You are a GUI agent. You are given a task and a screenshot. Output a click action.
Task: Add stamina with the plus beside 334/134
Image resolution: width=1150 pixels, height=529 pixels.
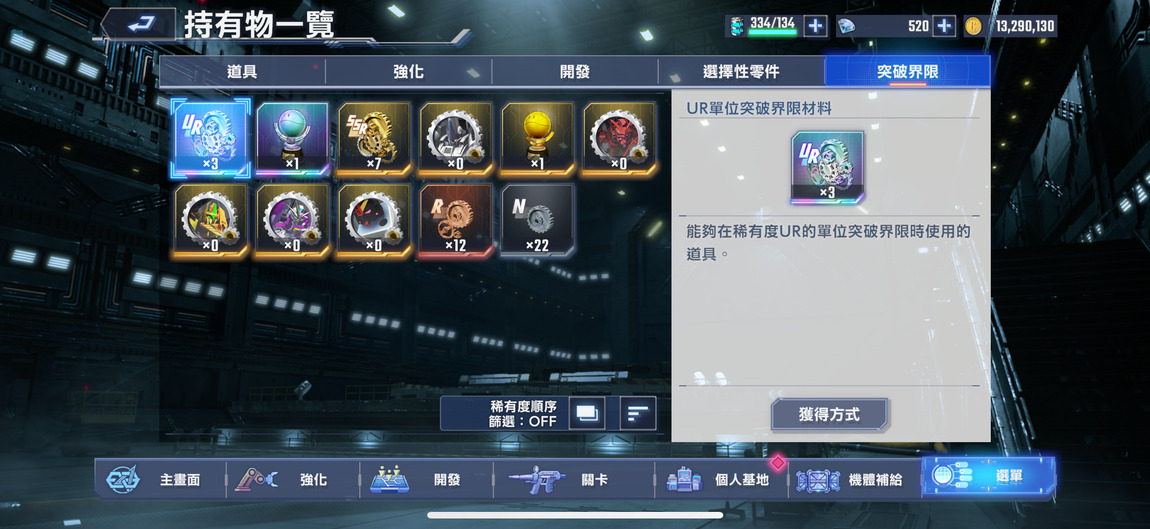point(815,26)
